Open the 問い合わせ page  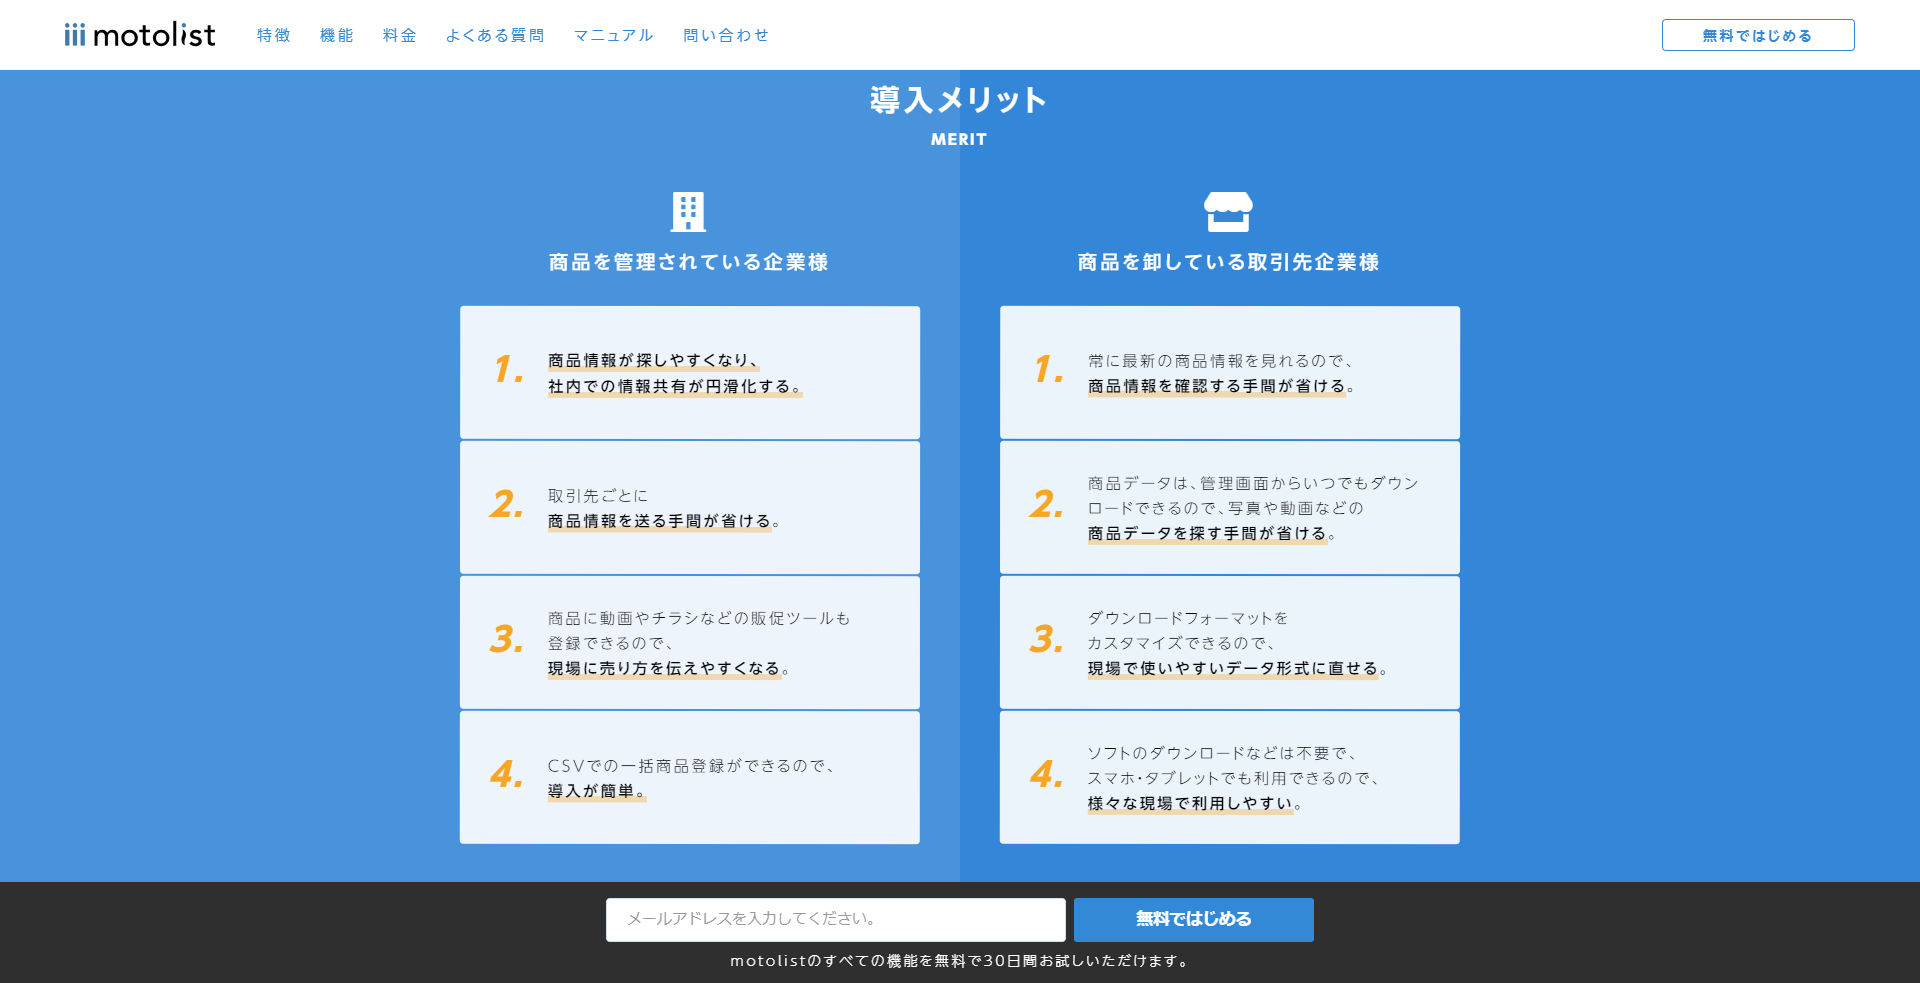tap(725, 34)
